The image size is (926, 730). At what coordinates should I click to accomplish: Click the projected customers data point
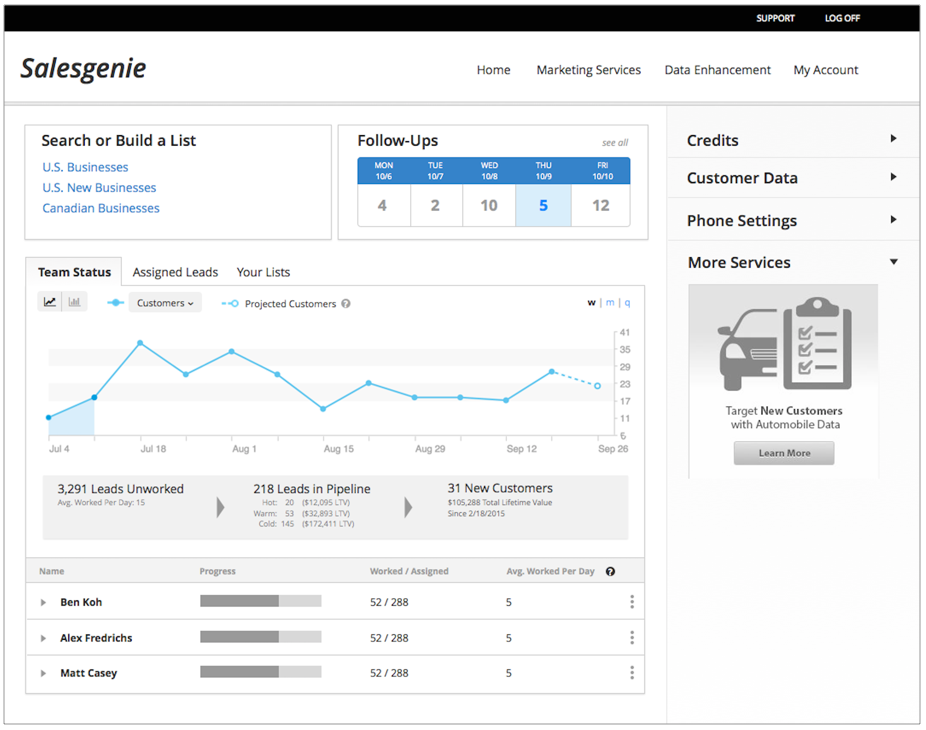tap(598, 386)
